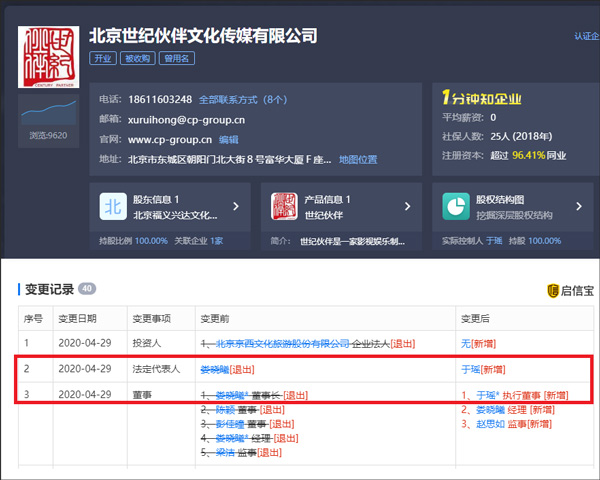
Task: Click struck-through 陈颖 董事 entry
Action: 243,410
